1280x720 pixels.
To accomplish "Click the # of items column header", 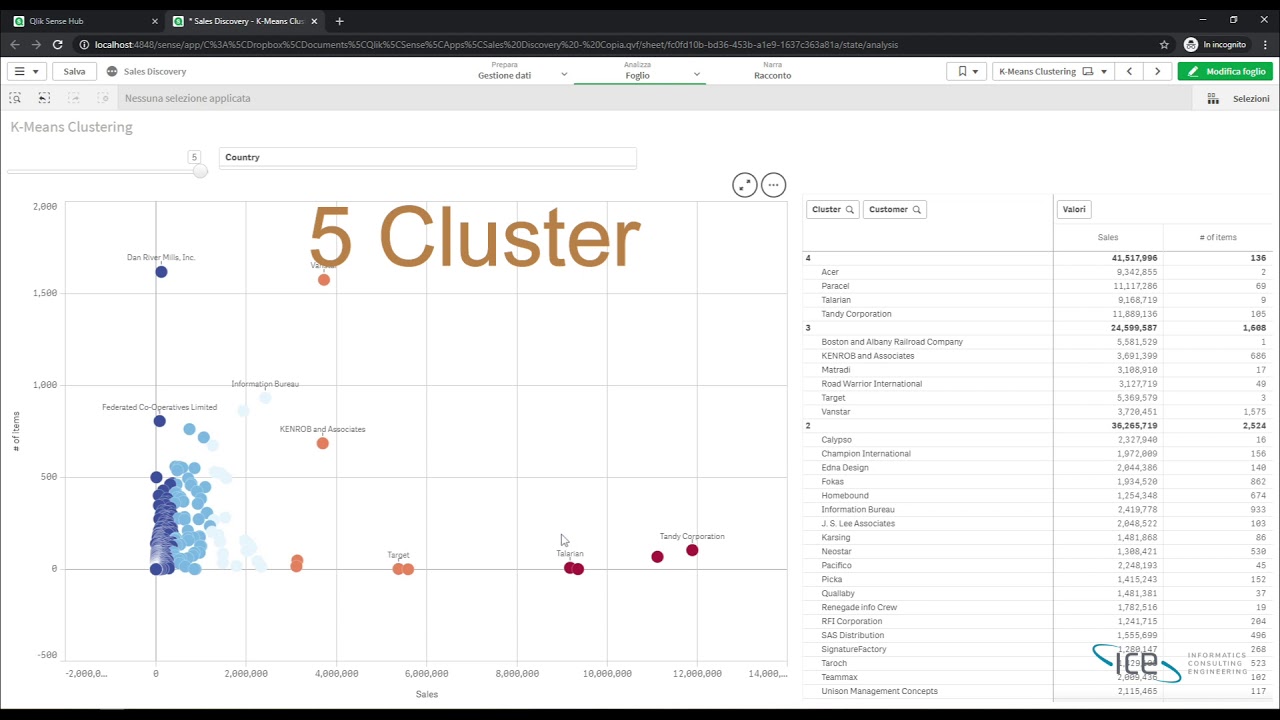I will [1218, 237].
